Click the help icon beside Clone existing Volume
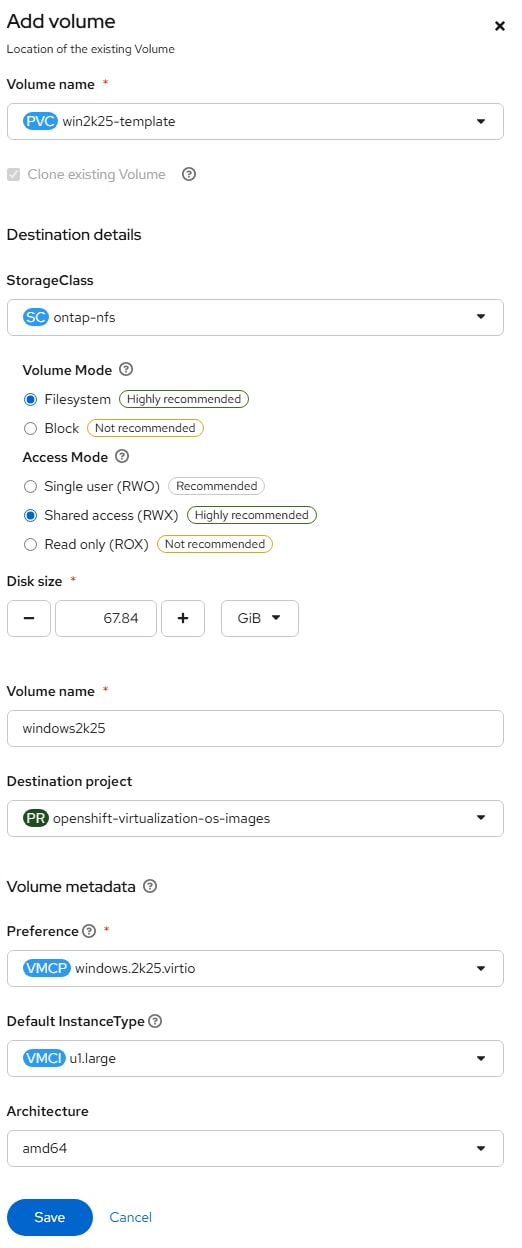Viewport: 522px width, 1248px height. (x=189, y=174)
